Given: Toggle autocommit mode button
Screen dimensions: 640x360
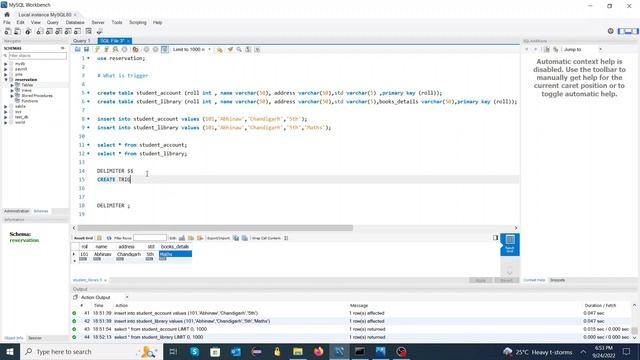Looking at the screenshot, I should coord(164,49).
